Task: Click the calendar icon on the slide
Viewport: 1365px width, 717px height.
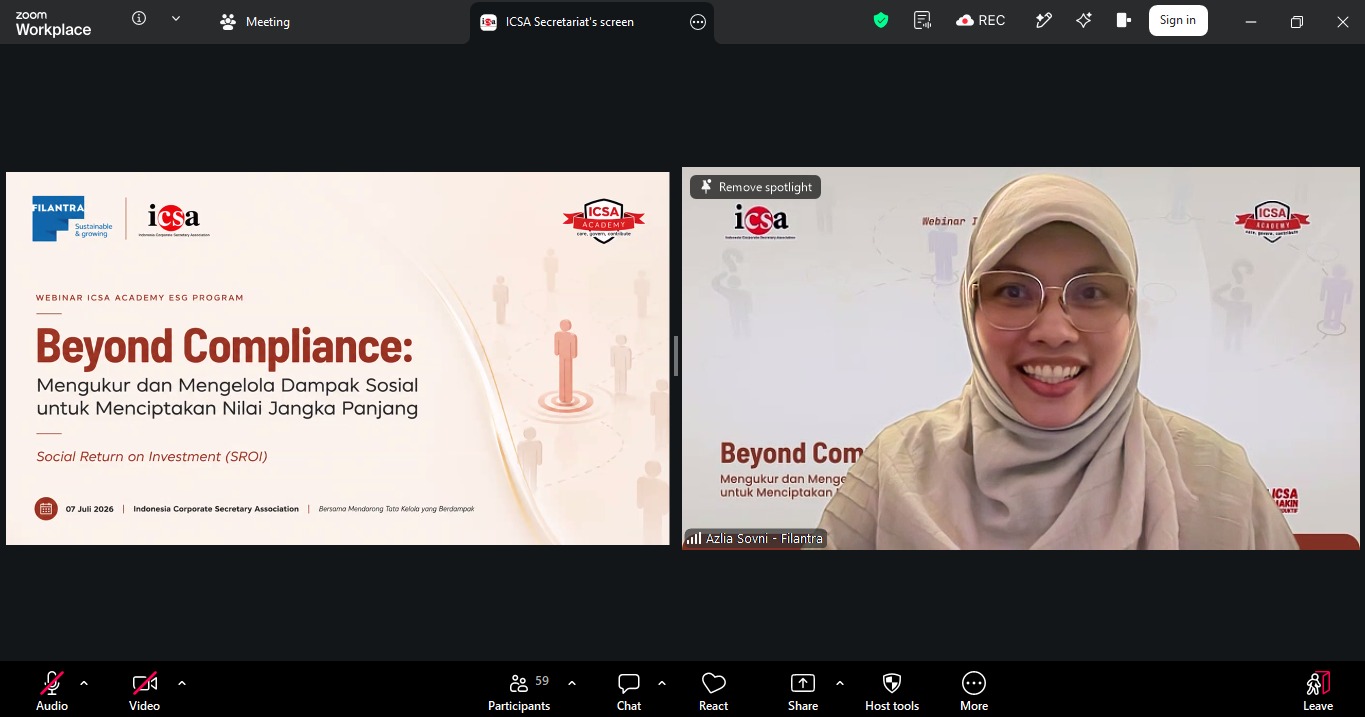Action: pos(46,509)
